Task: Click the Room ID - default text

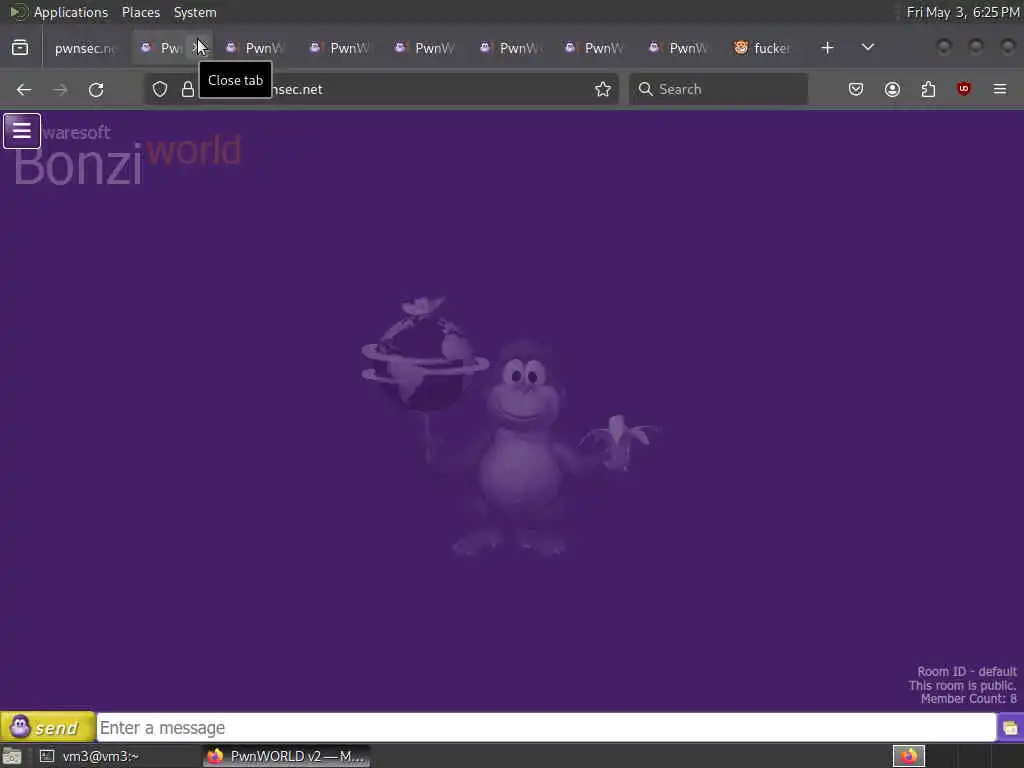Action: point(967,671)
